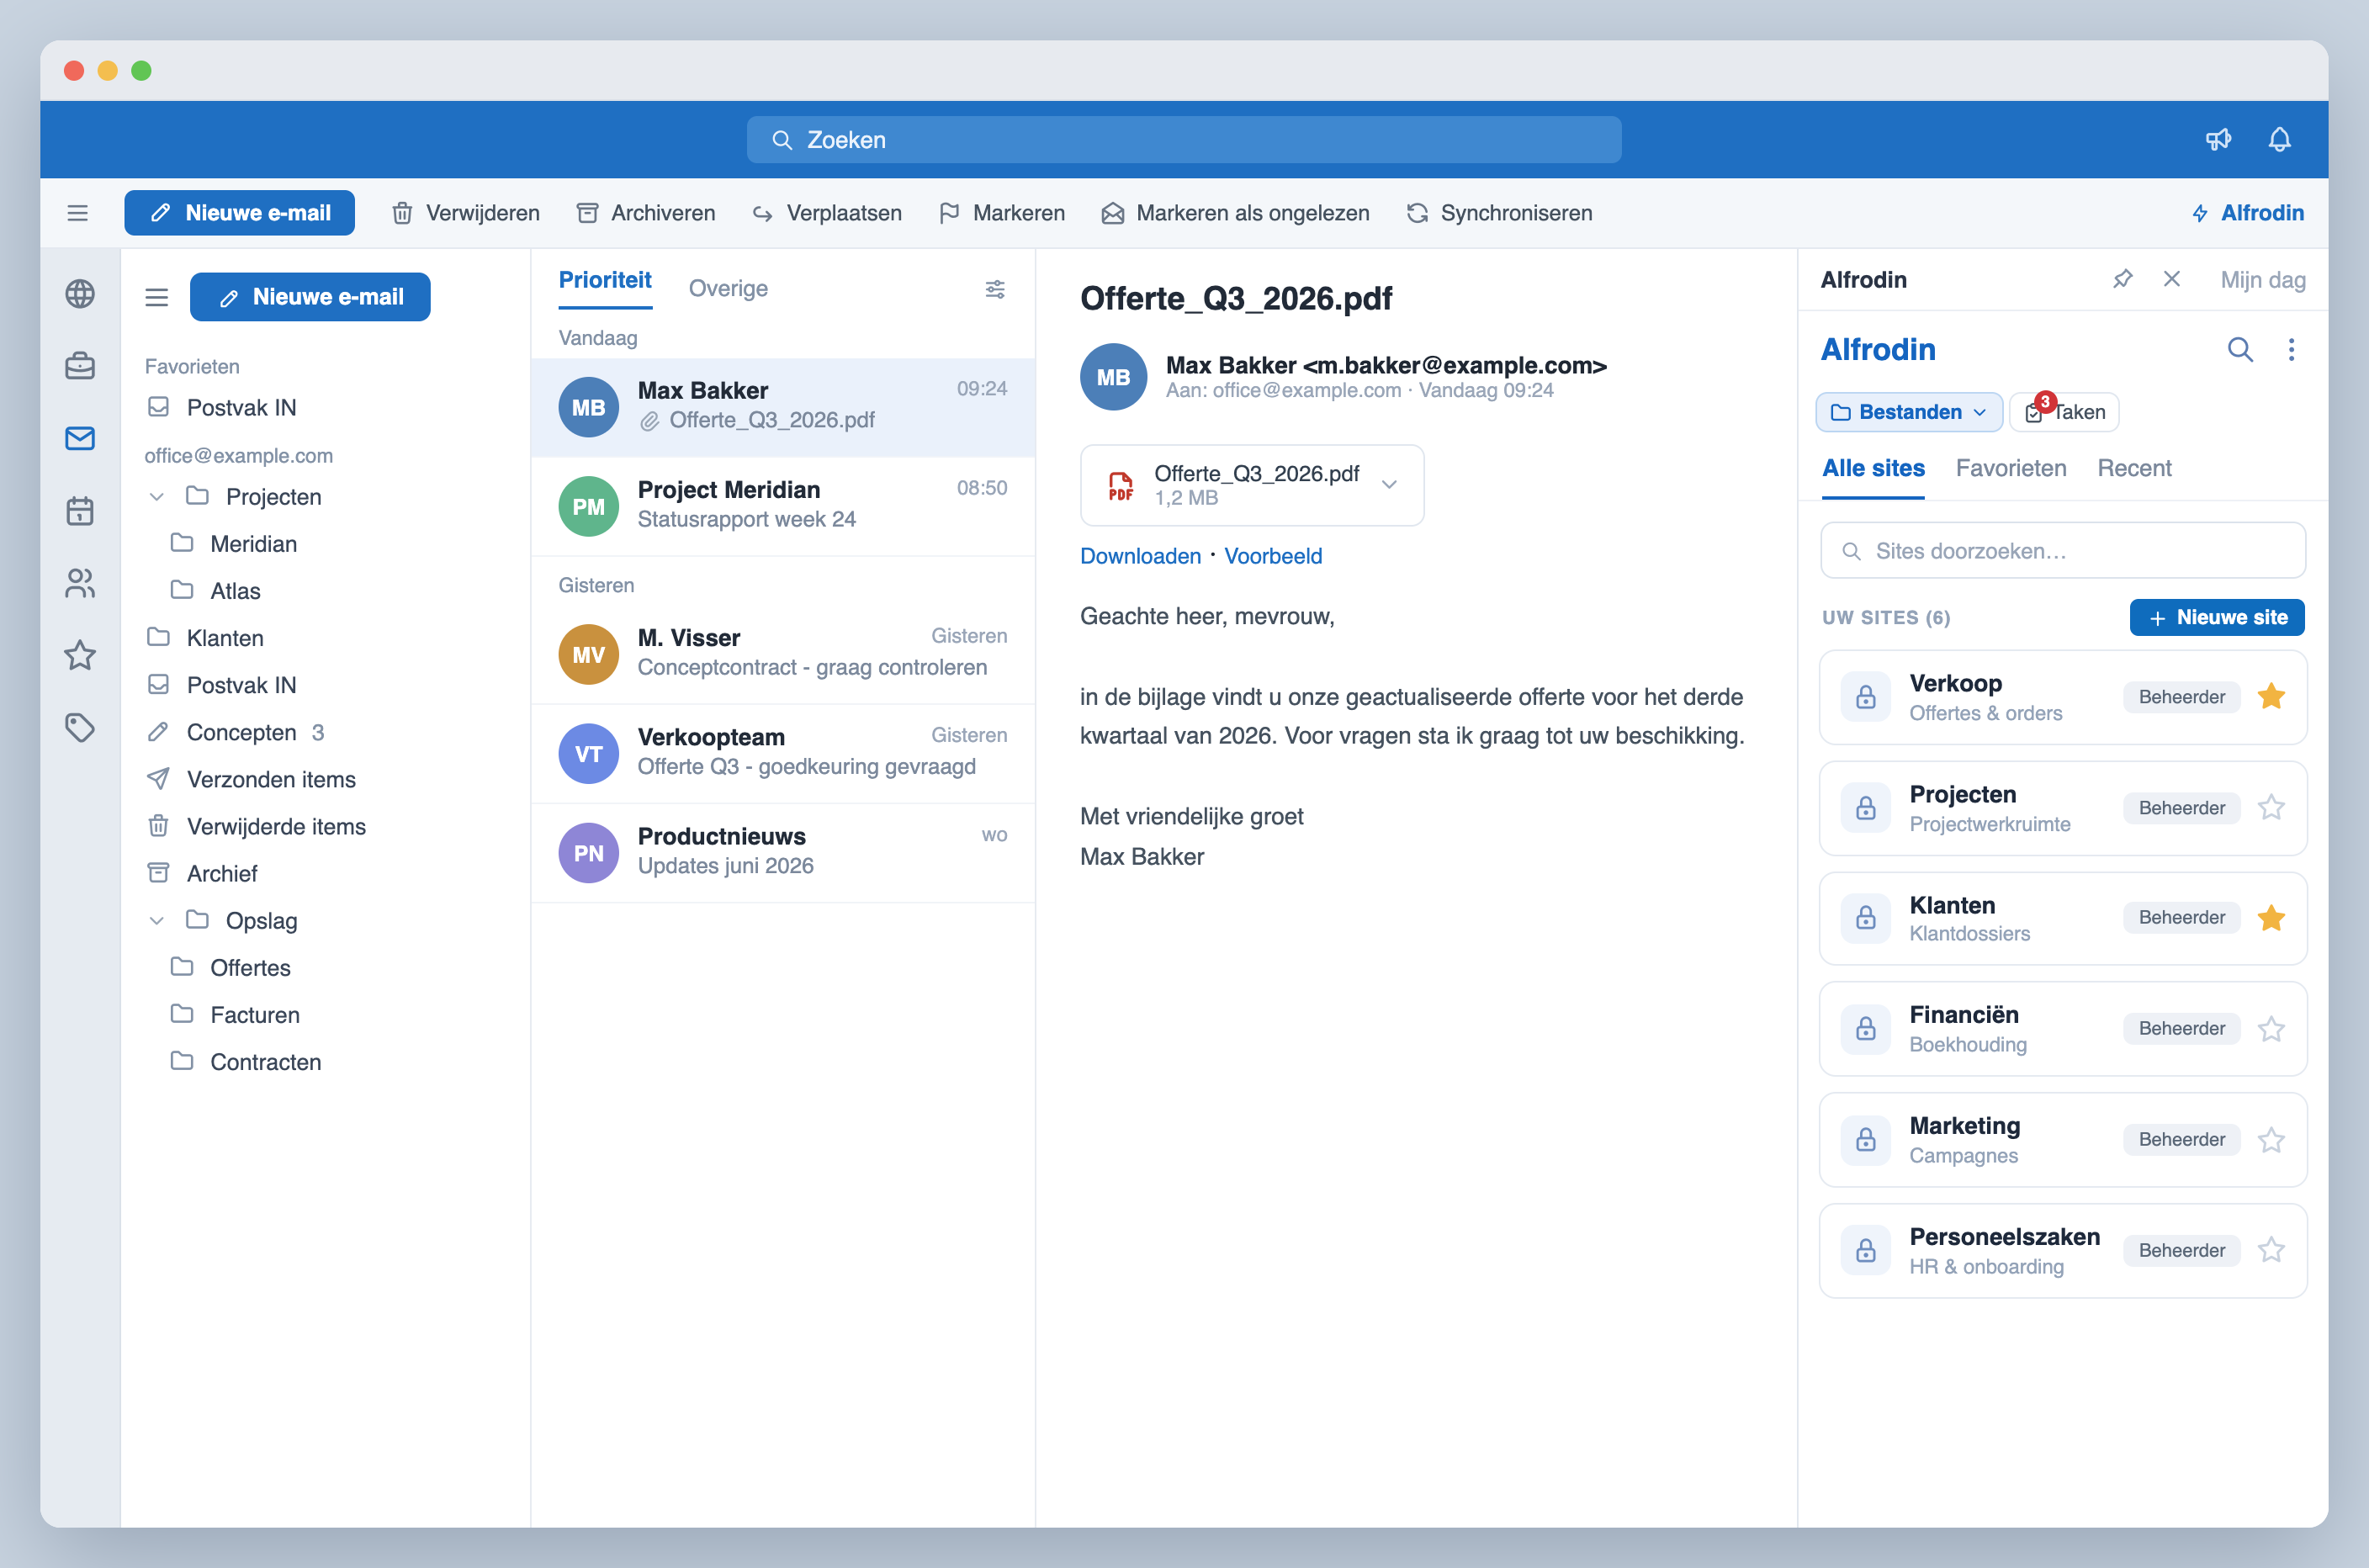Click the Nieuwe site button
The width and height of the screenshot is (2369, 1568).
2216,617
